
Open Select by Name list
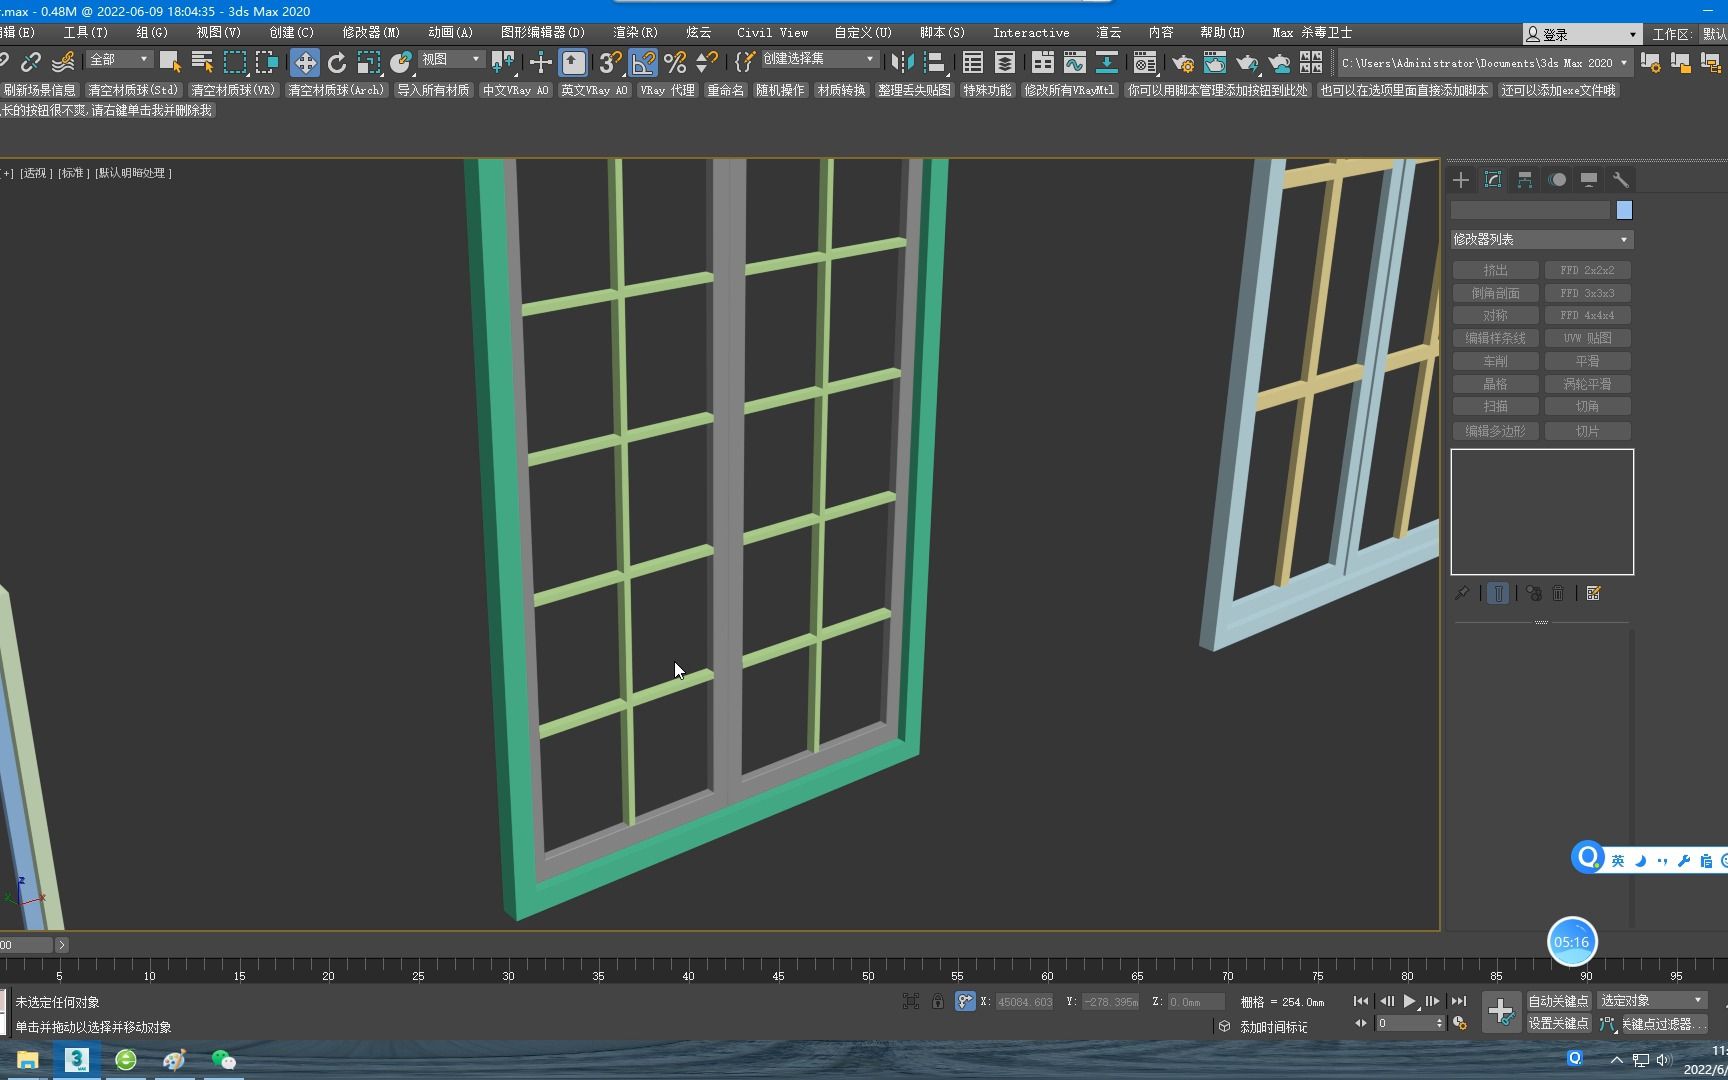click(202, 63)
